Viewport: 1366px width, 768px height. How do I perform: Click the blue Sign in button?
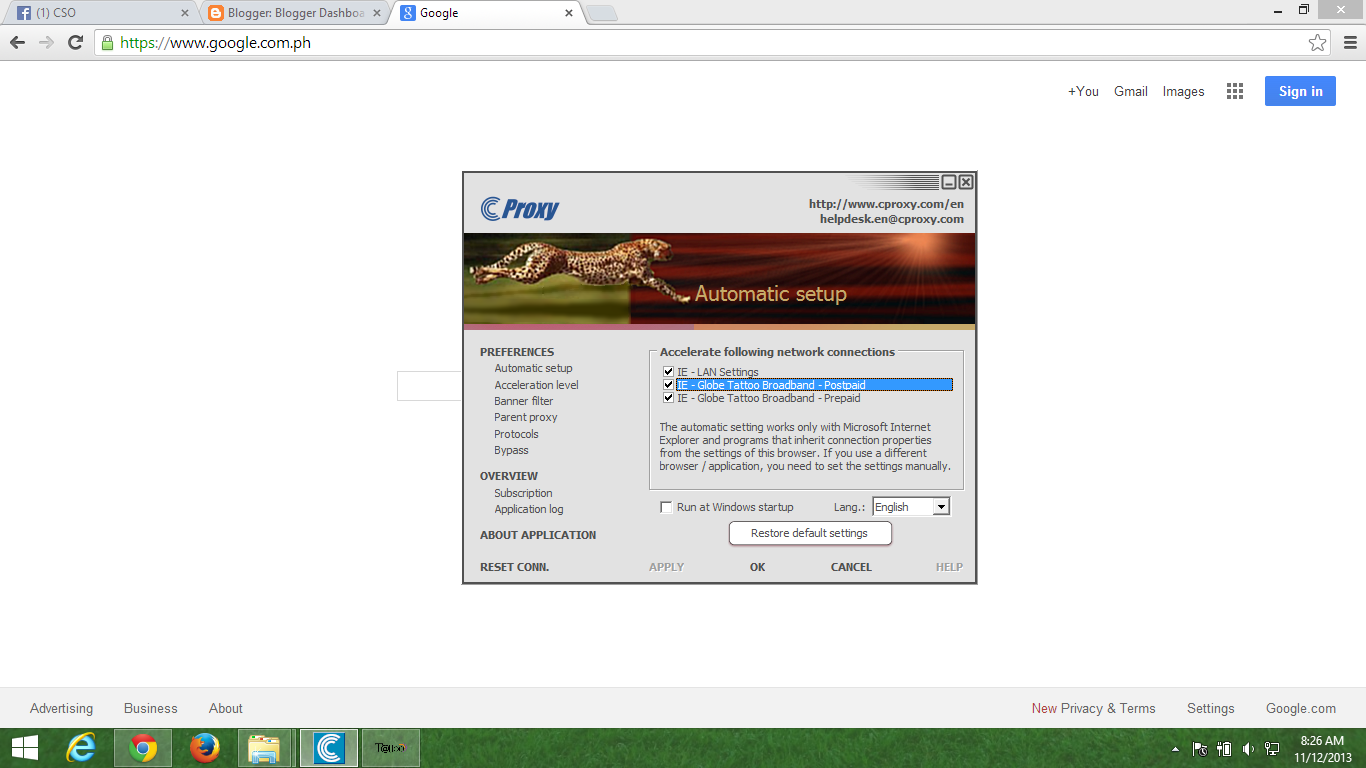click(1300, 91)
